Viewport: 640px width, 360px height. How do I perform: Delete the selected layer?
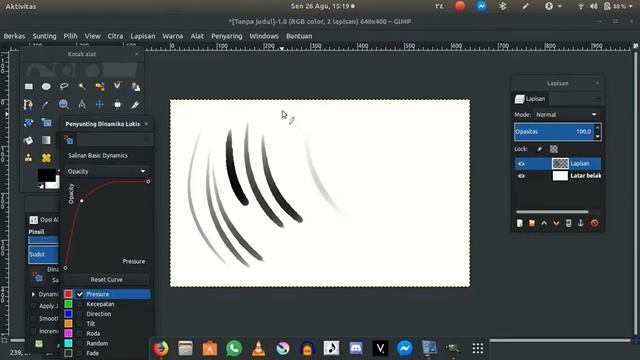click(x=594, y=223)
